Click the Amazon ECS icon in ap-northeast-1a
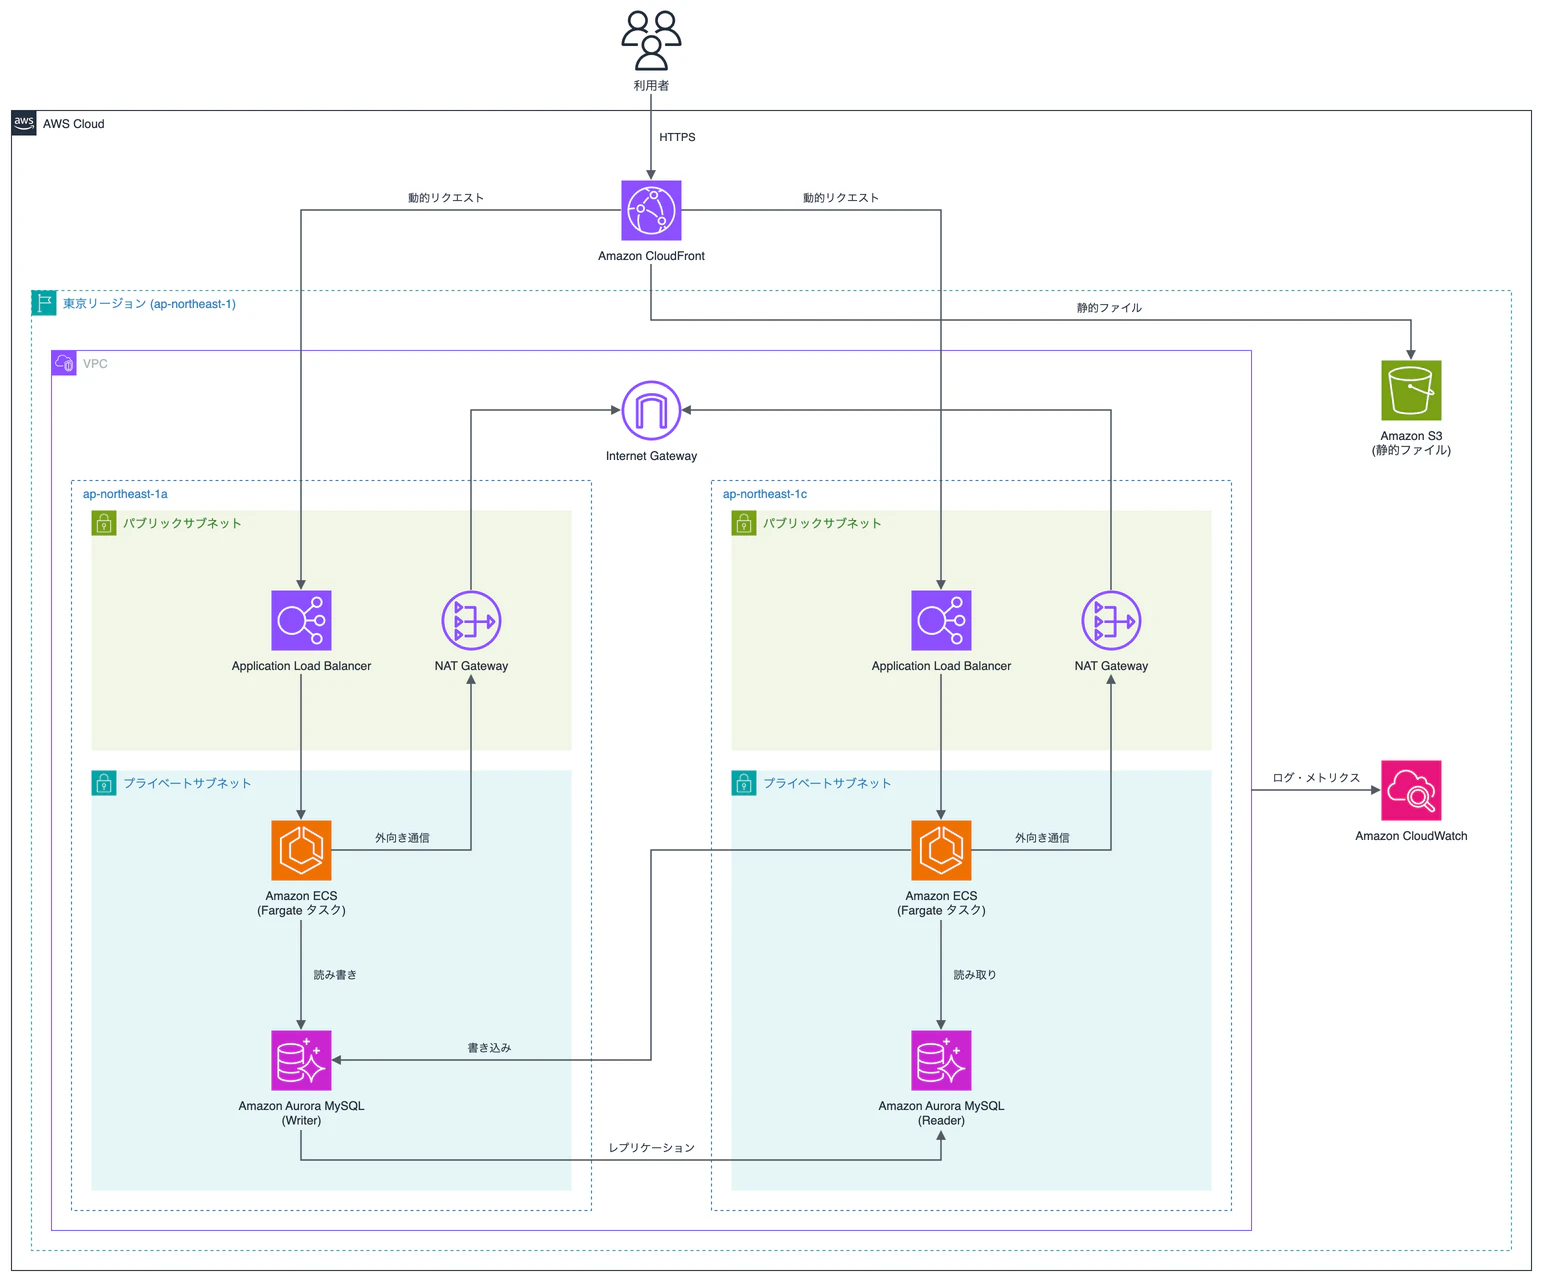The image size is (1544, 1283). pos(301,850)
